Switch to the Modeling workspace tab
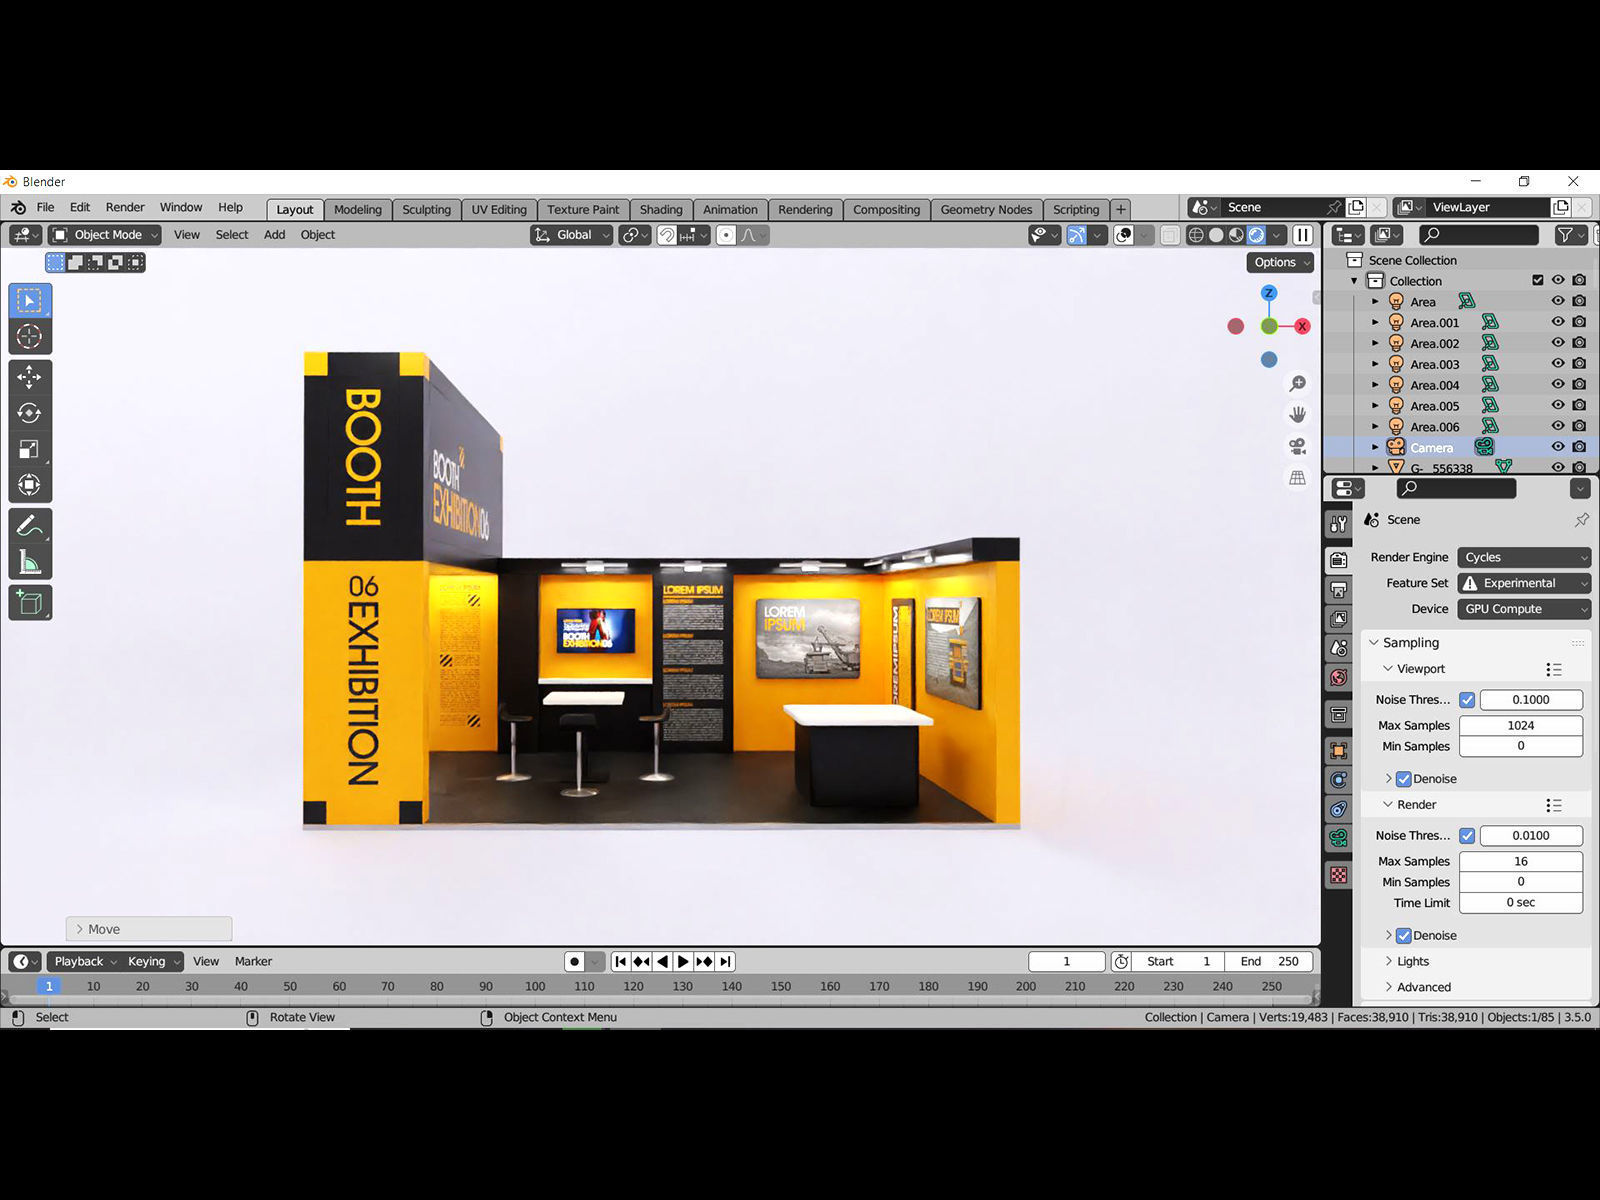1600x1200 pixels. click(358, 209)
